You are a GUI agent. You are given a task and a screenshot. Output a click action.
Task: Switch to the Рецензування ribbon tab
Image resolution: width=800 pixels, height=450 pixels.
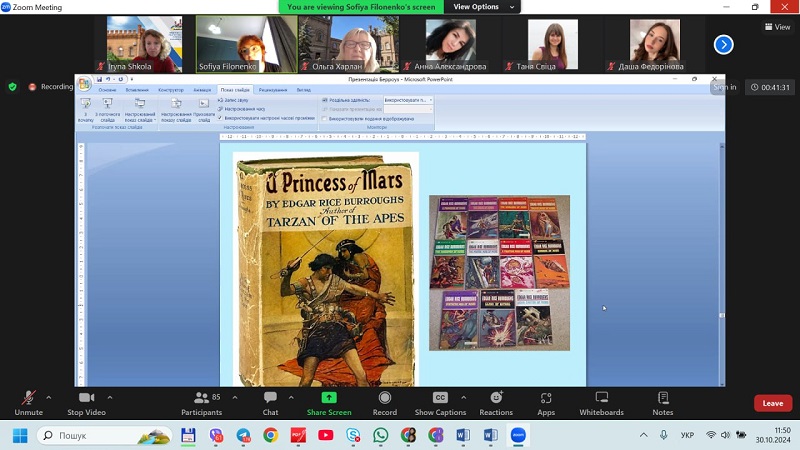(273, 90)
